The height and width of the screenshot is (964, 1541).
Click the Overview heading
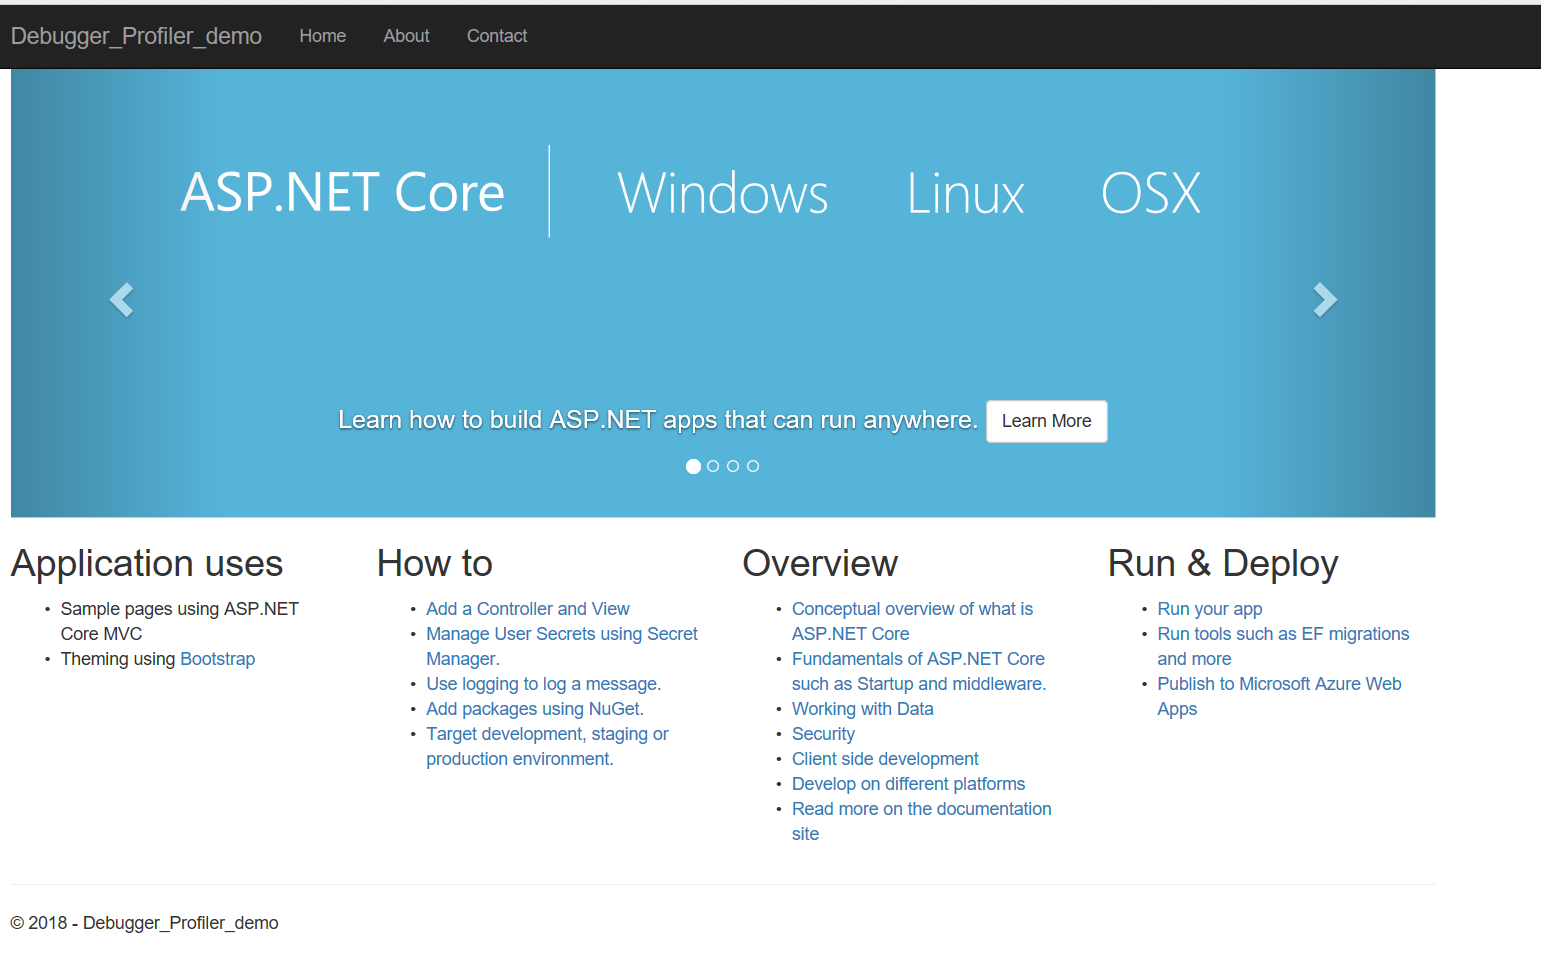[820, 564]
